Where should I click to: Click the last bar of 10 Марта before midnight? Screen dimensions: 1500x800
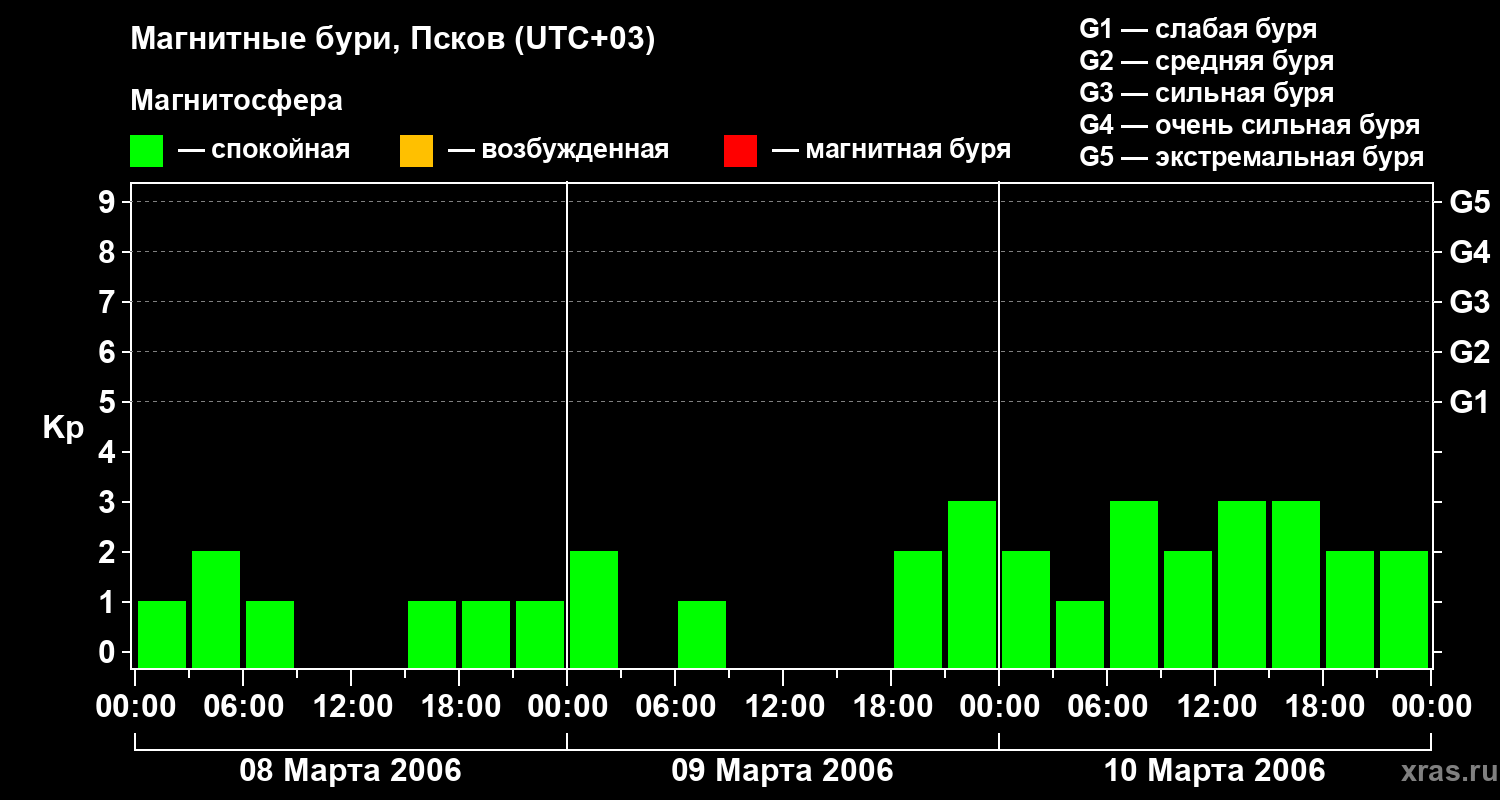[x=1404, y=609]
